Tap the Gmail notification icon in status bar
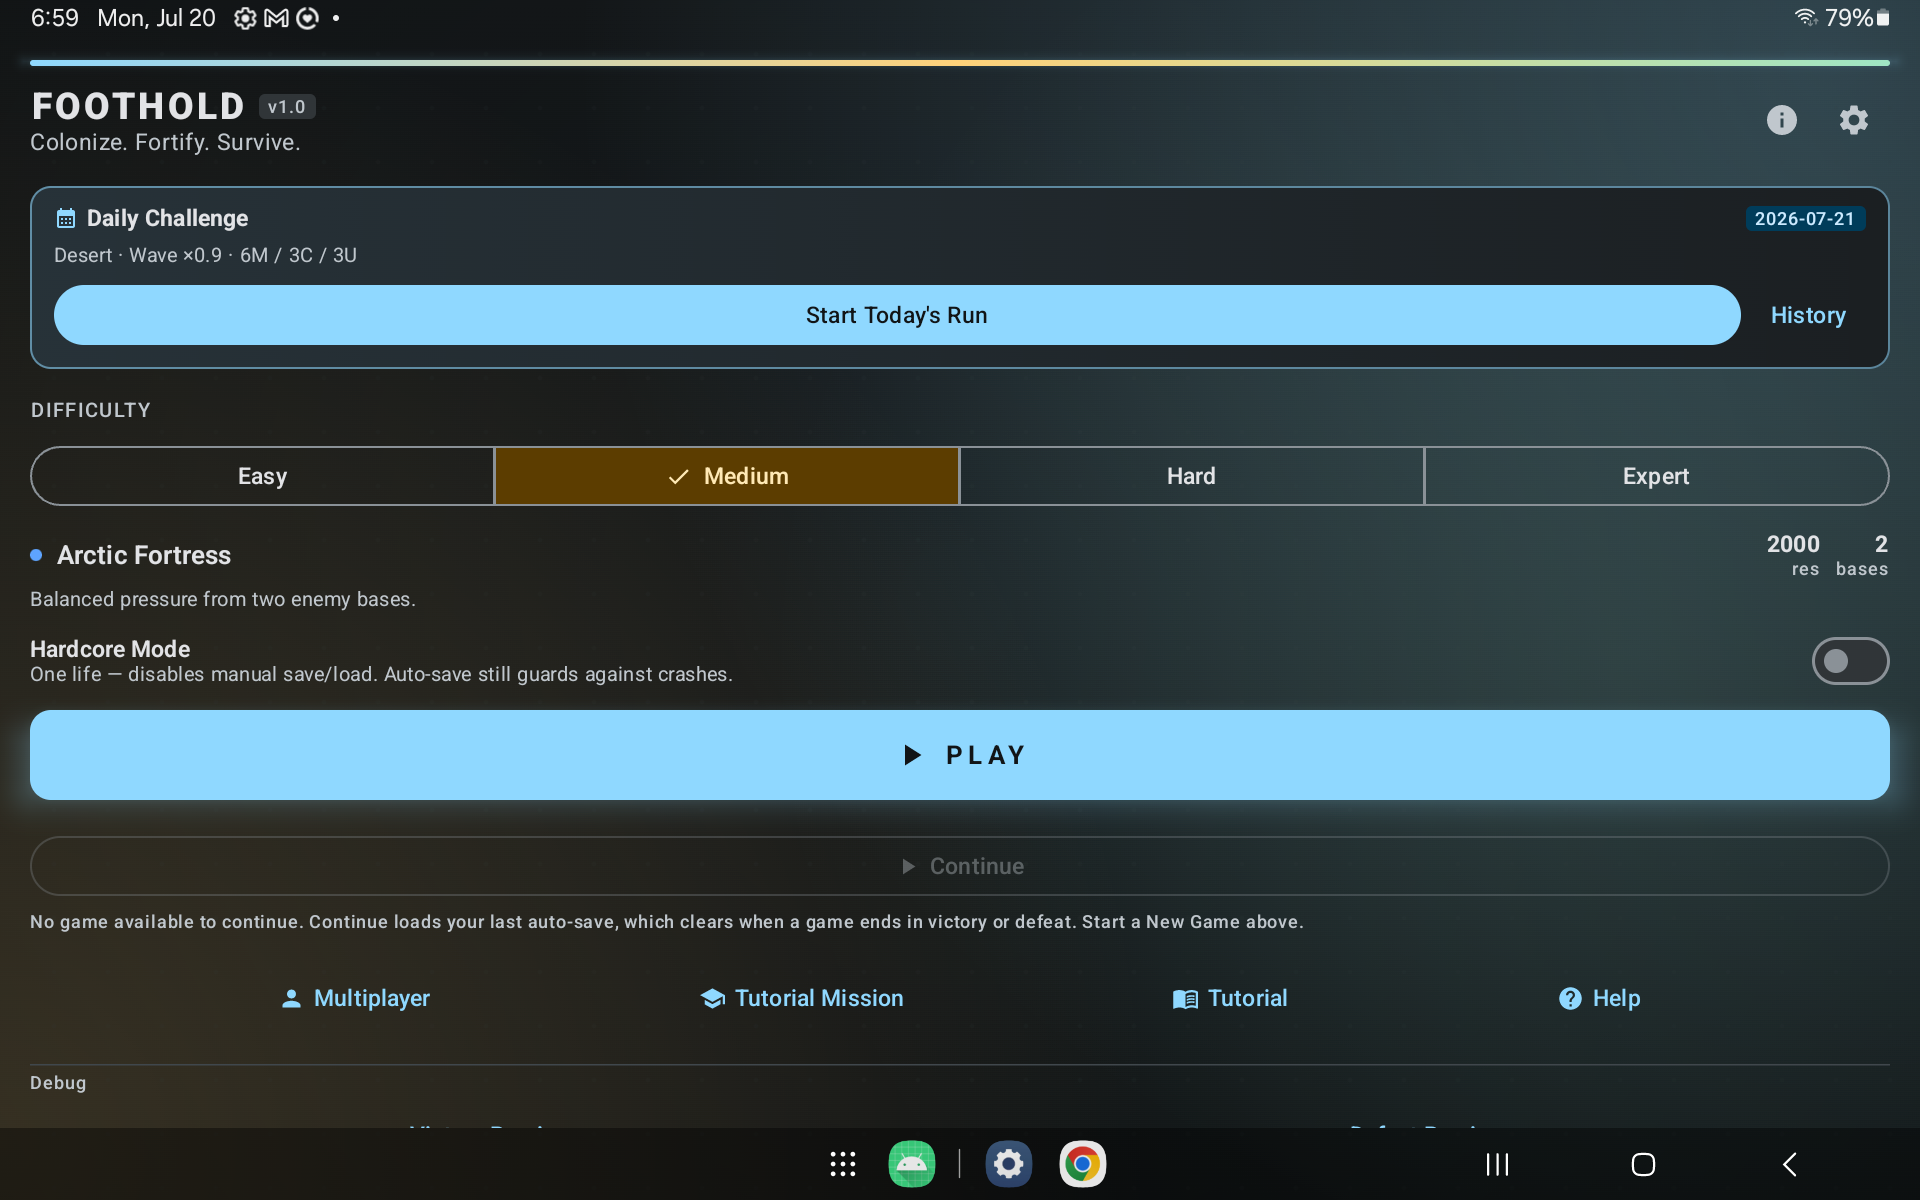1920x1200 pixels. coord(276,18)
